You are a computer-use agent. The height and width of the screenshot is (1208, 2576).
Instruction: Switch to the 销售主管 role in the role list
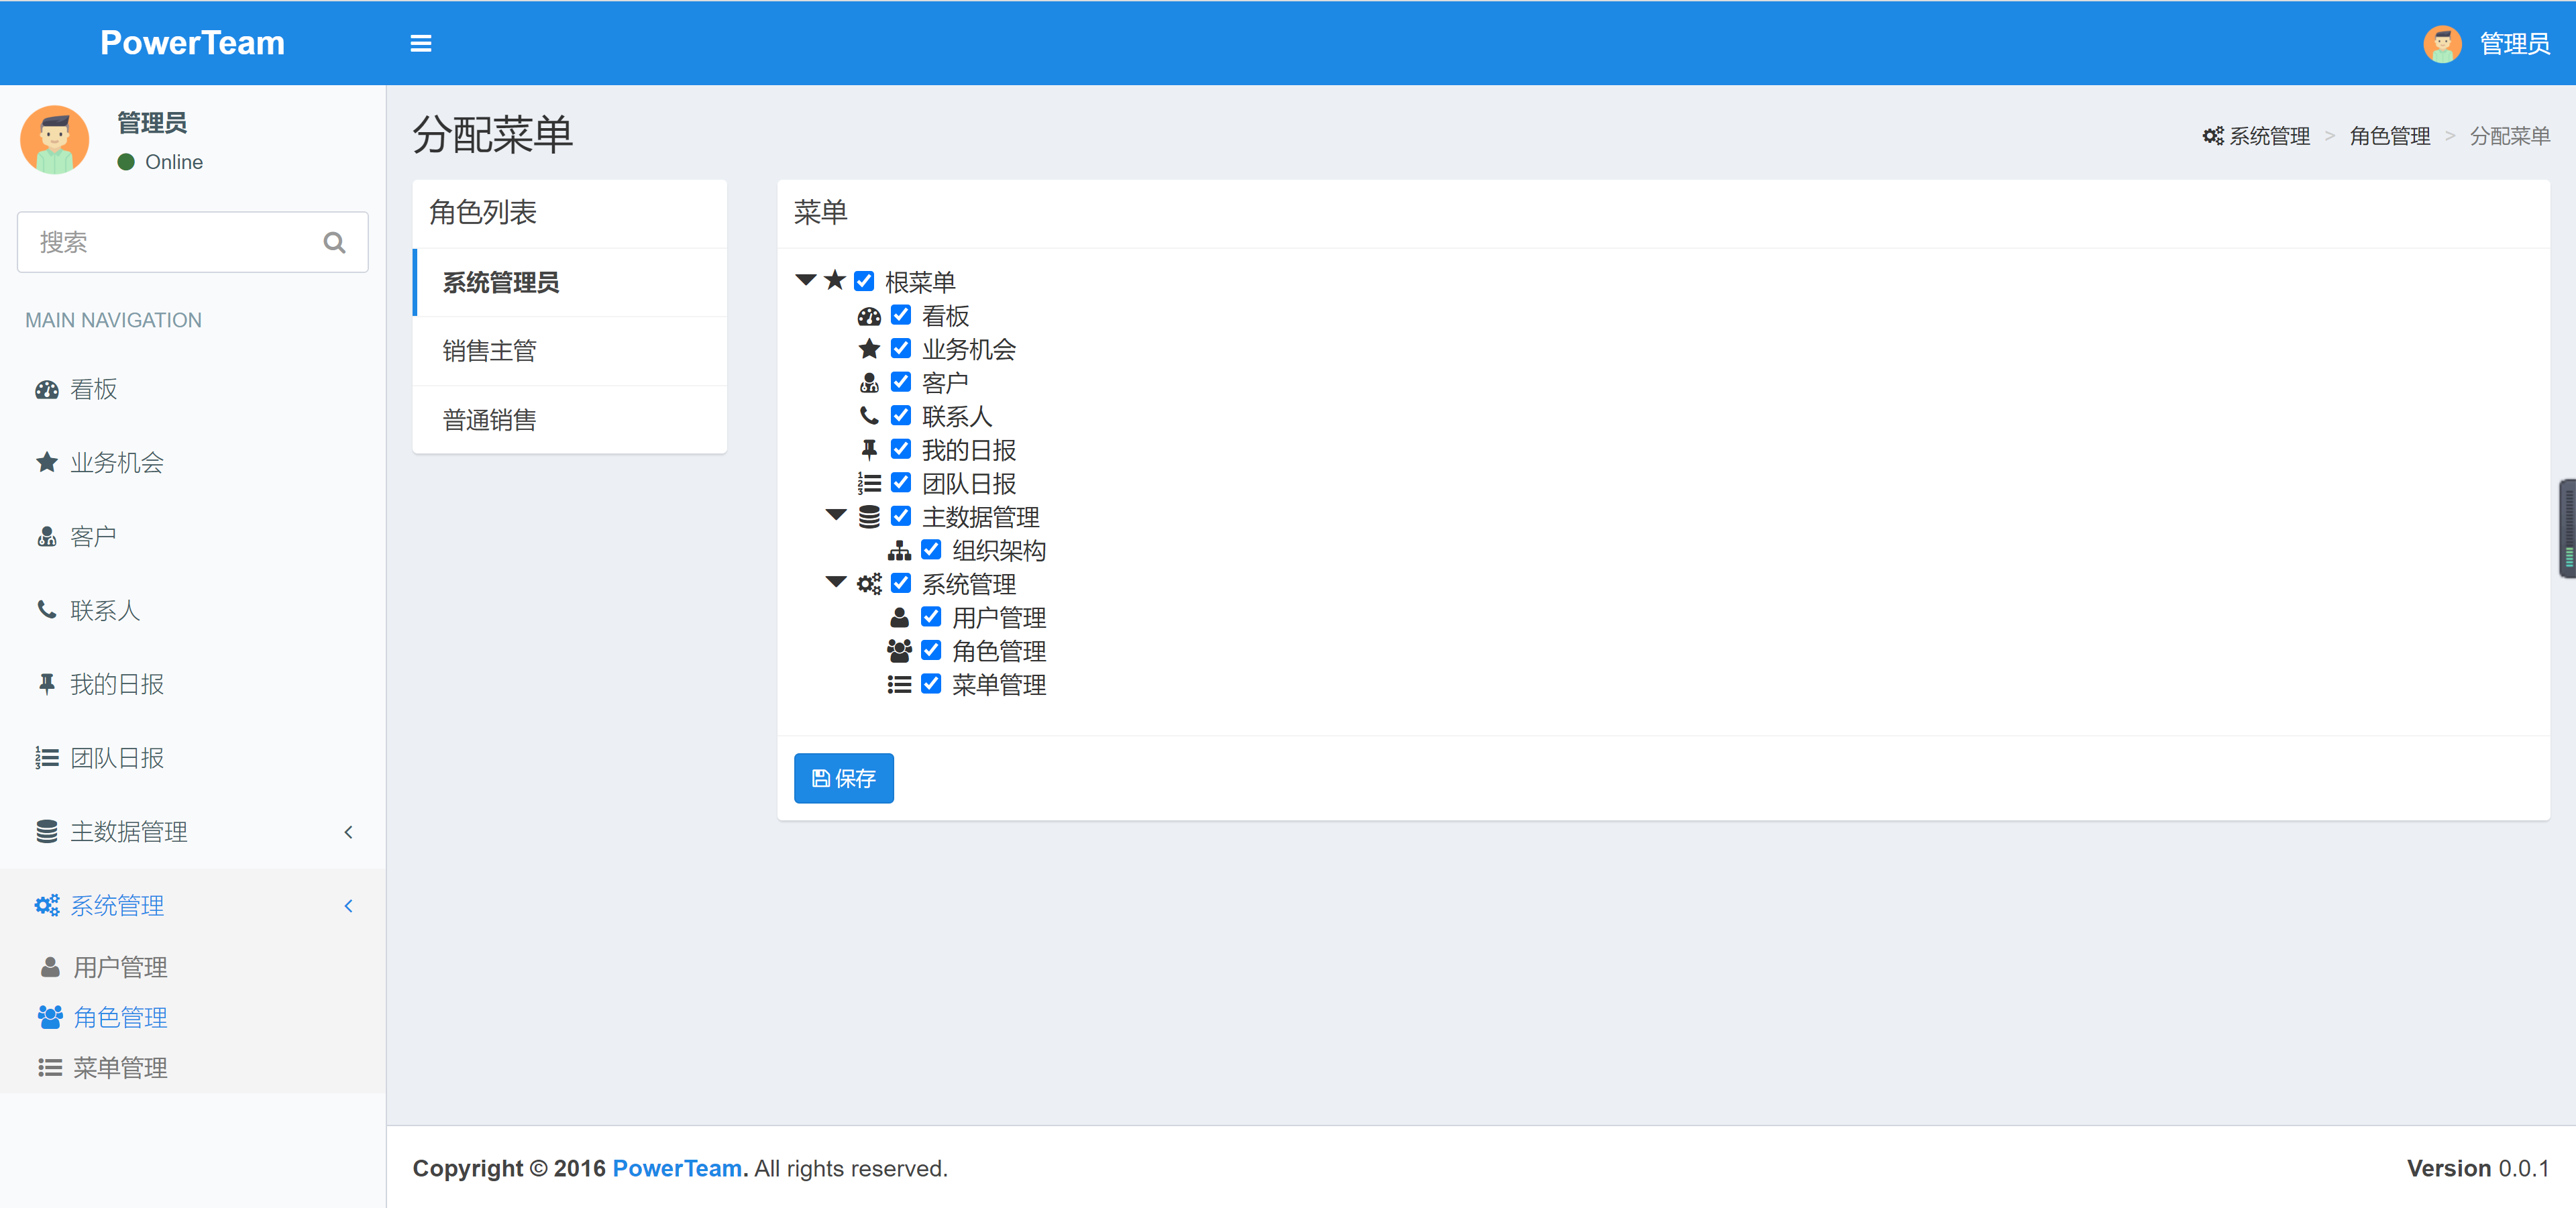pyautogui.click(x=489, y=350)
